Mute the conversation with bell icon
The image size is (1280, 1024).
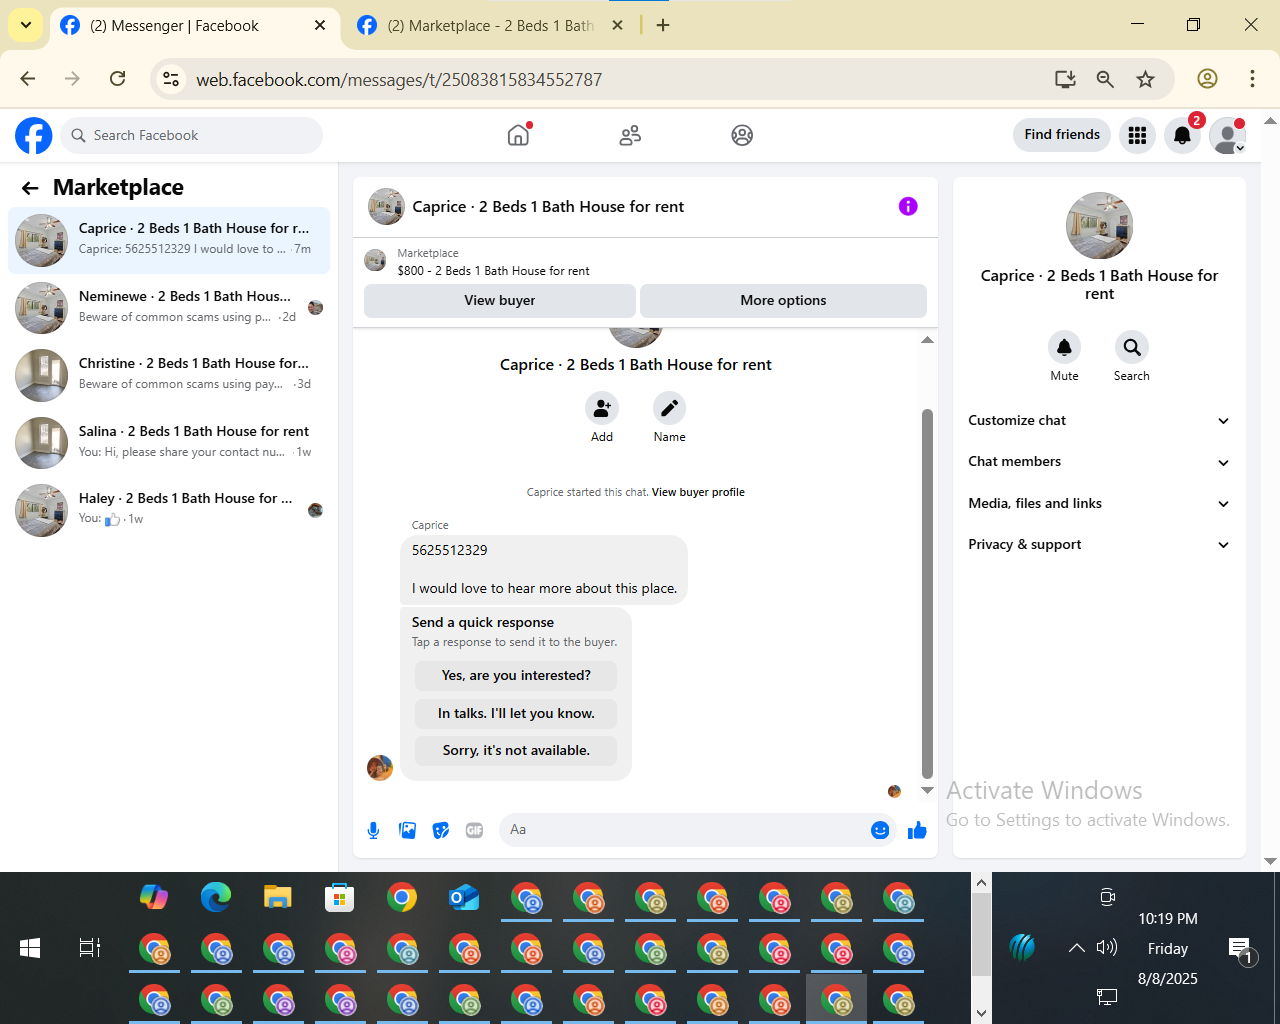pyautogui.click(x=1064, y=347)
